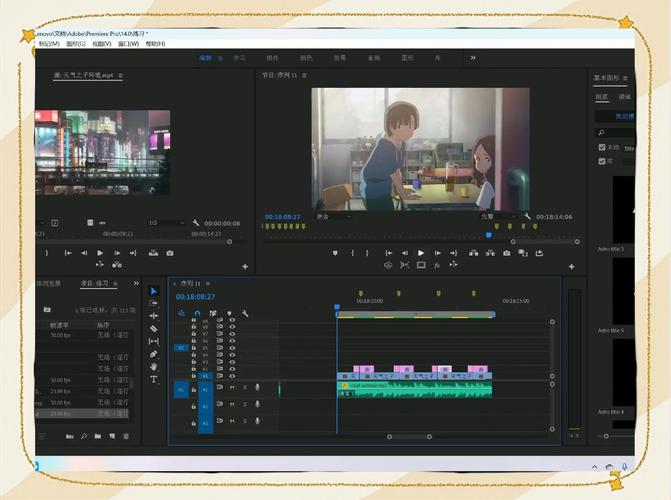
Task: Open Source panel menu beside 天气之子
Action: pos(121,75)
